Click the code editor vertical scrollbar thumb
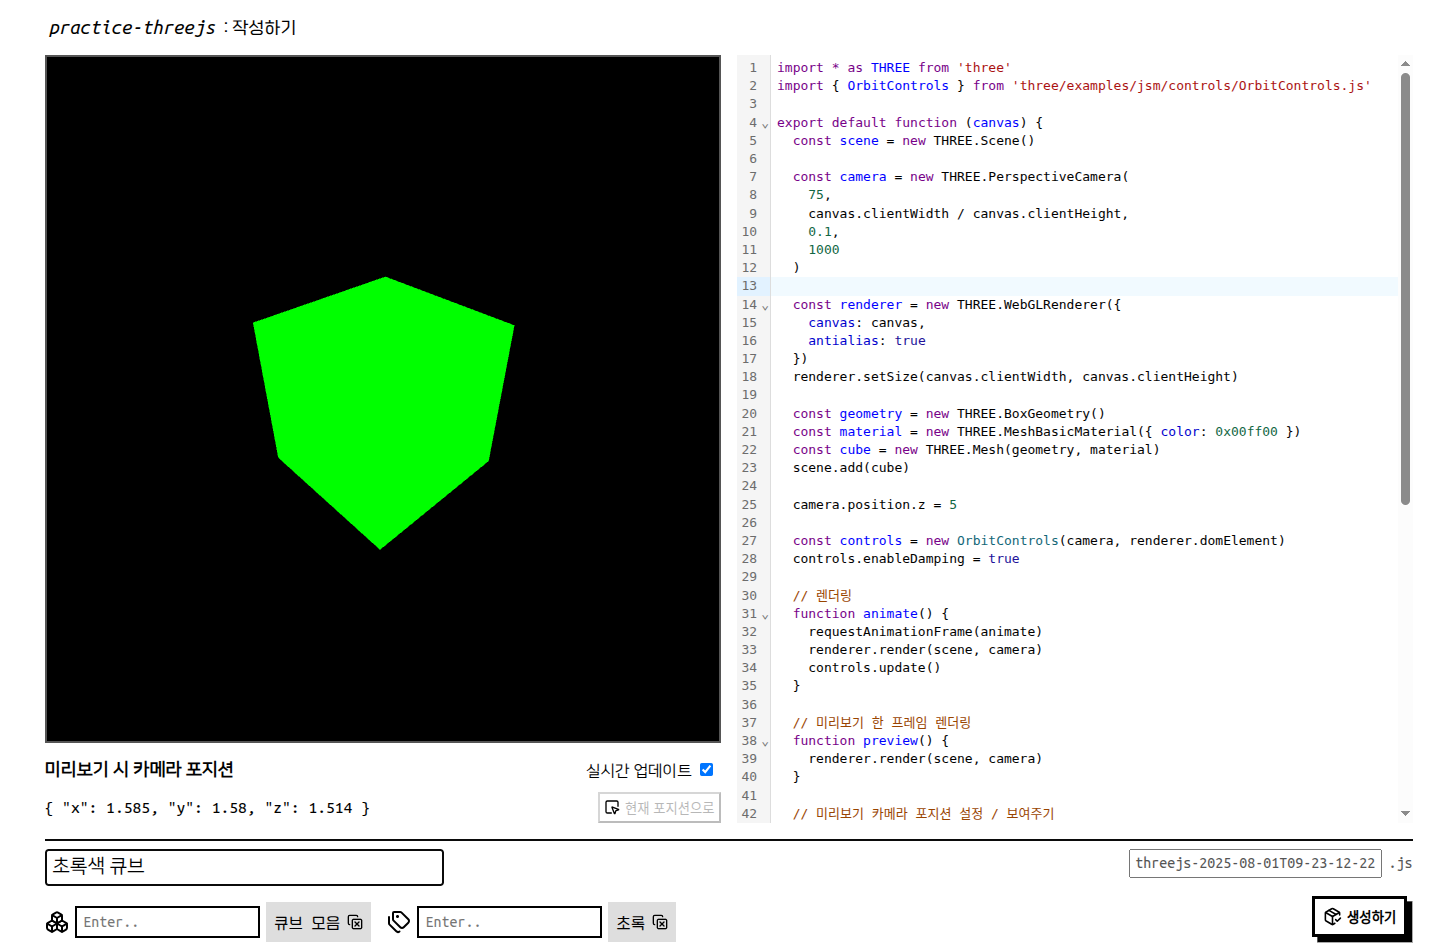 click(x=1405, y=290)
